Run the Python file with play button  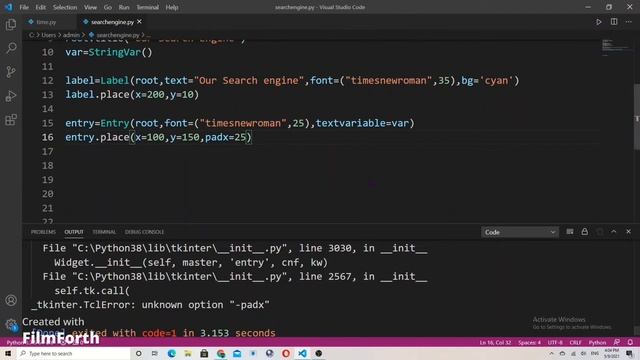(598, 22)
